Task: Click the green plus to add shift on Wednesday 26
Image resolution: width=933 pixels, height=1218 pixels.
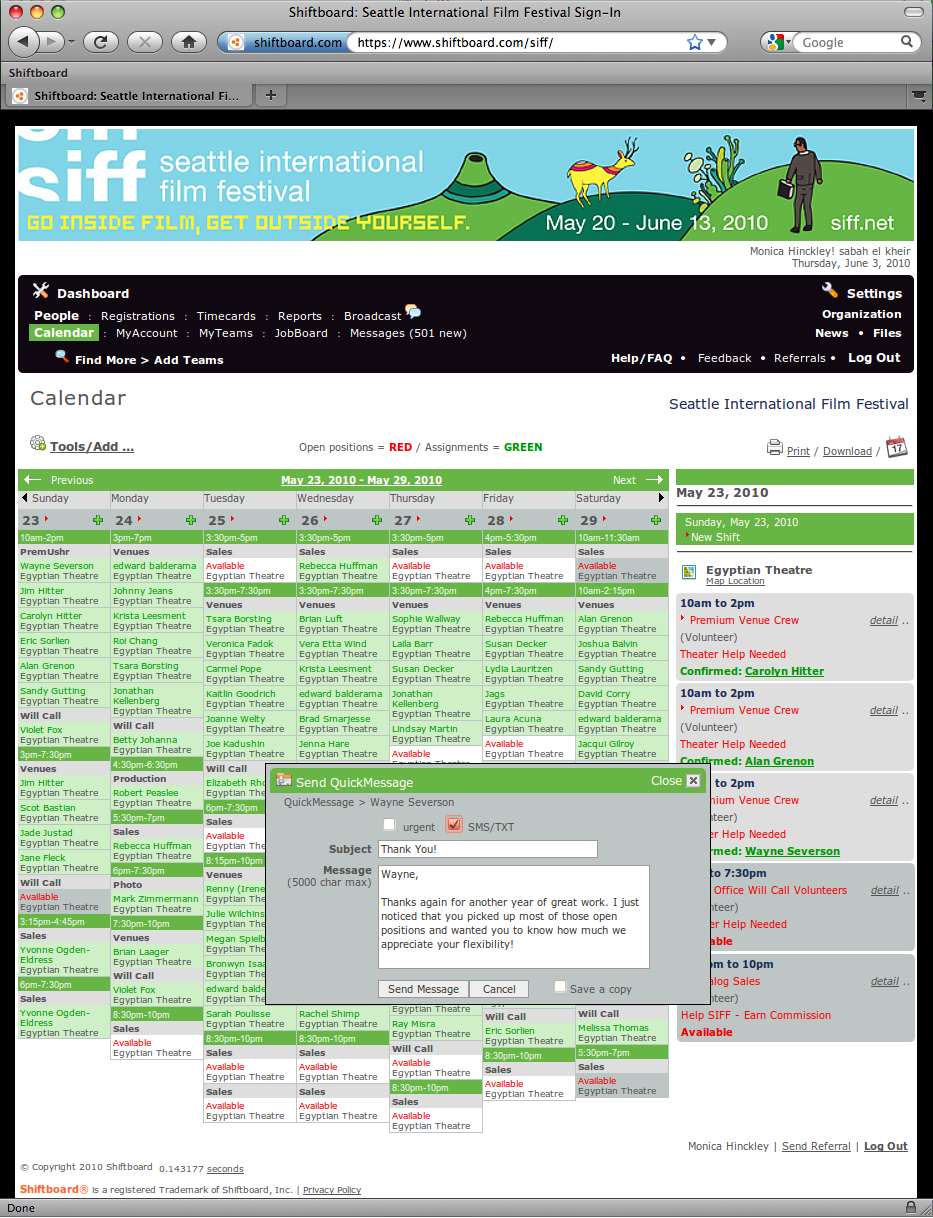Action: [377, 520]
